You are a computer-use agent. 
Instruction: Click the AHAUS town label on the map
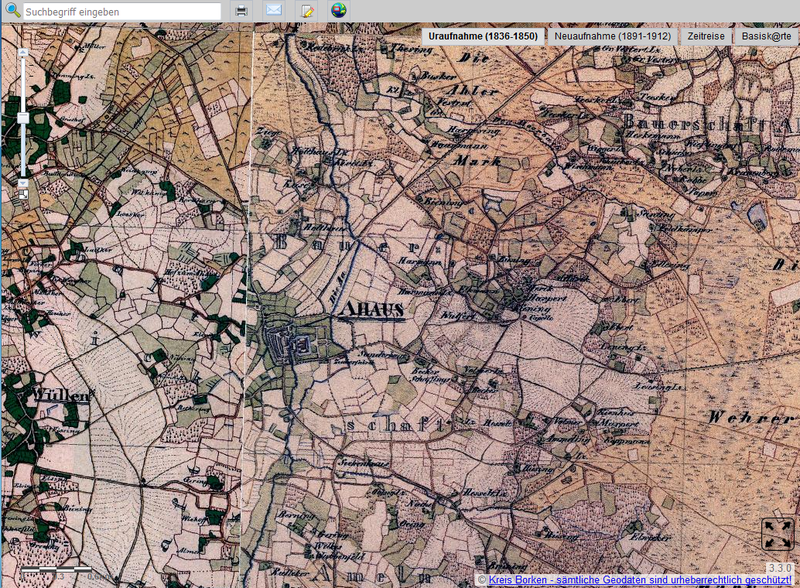(x=371, y=309)
